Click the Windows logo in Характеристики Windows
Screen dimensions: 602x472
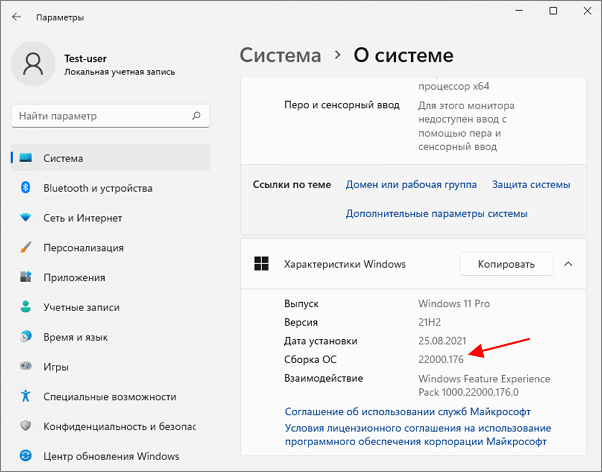click(261, 264)
